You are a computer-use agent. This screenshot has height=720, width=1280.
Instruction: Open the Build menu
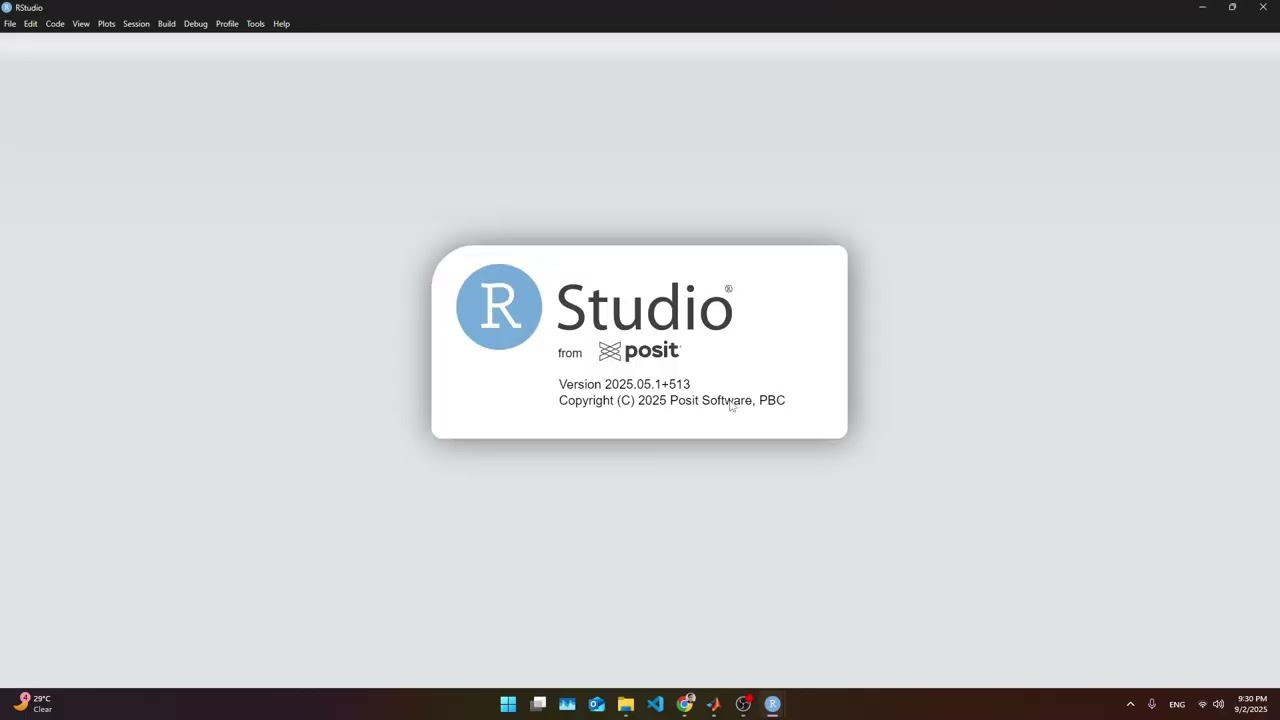click(x=167, y=24)
